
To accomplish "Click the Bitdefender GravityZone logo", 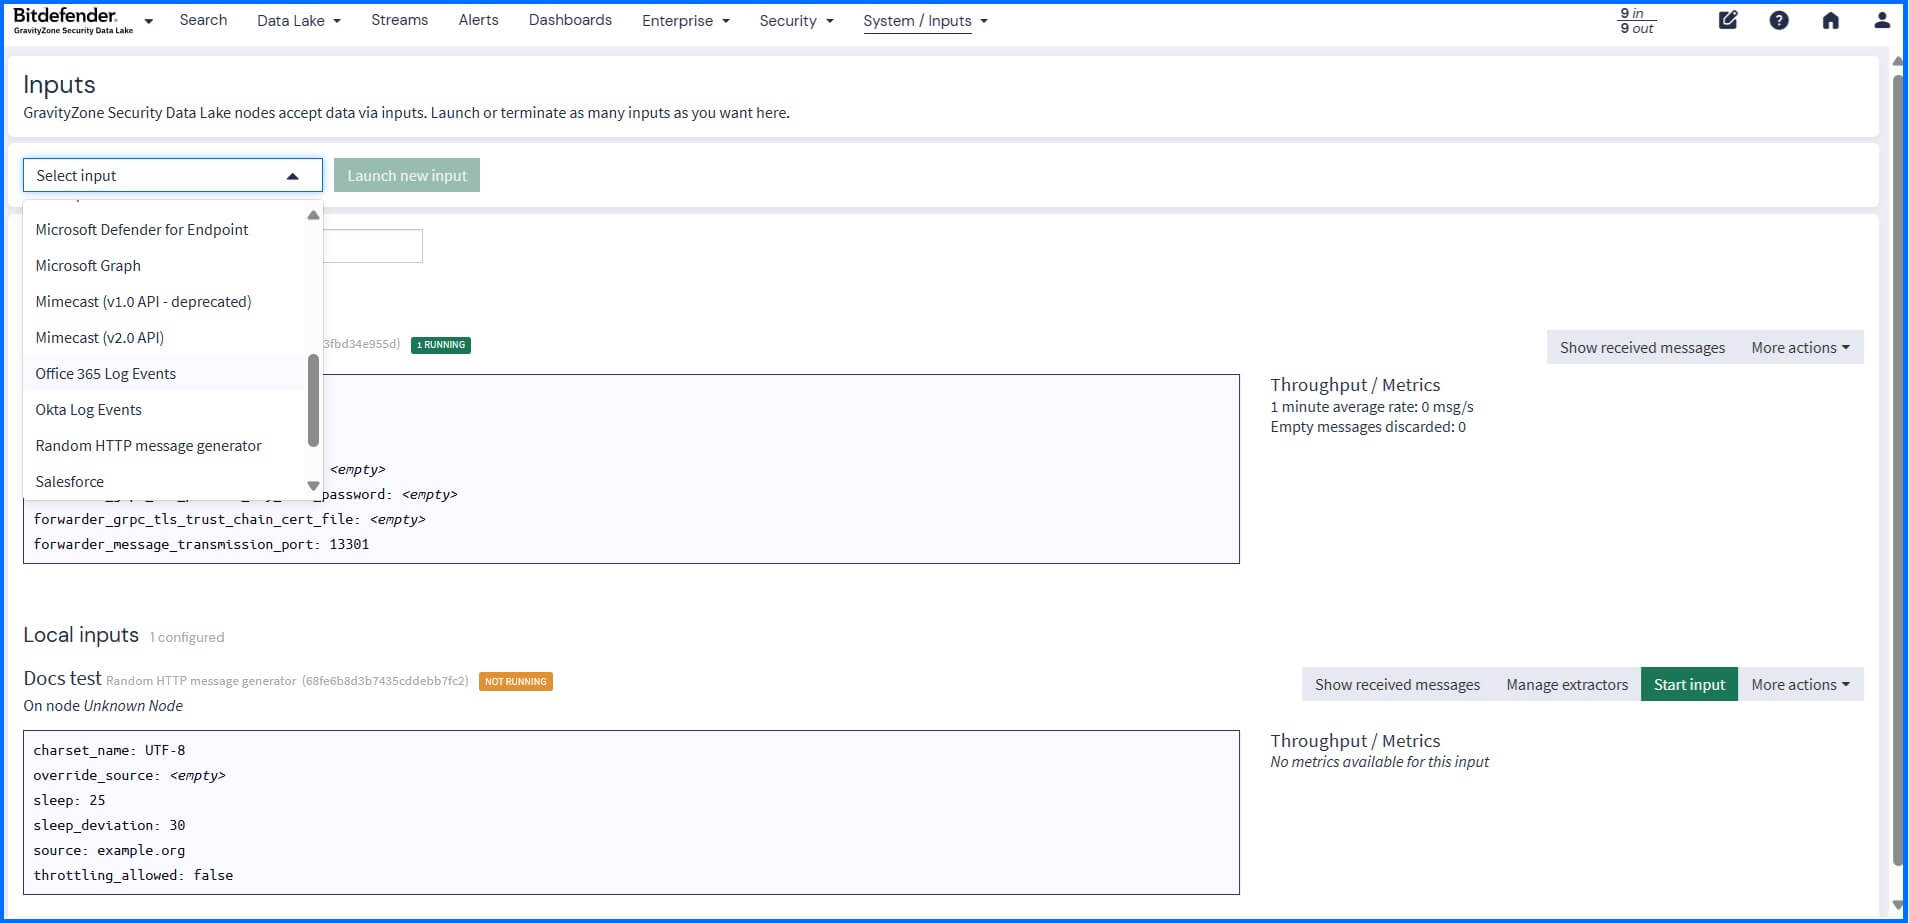I will [65, 20].
